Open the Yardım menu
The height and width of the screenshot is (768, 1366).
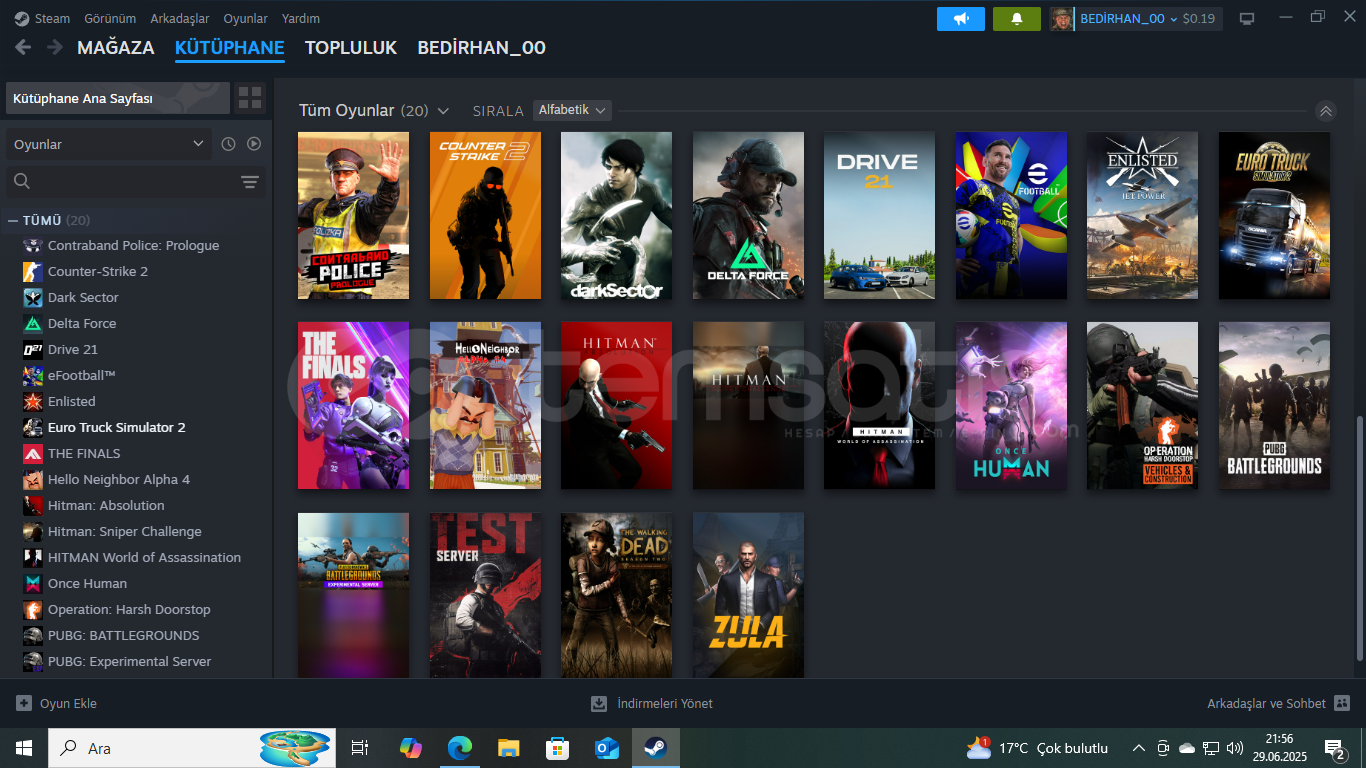pyautogui.click(x=301, y=18)
